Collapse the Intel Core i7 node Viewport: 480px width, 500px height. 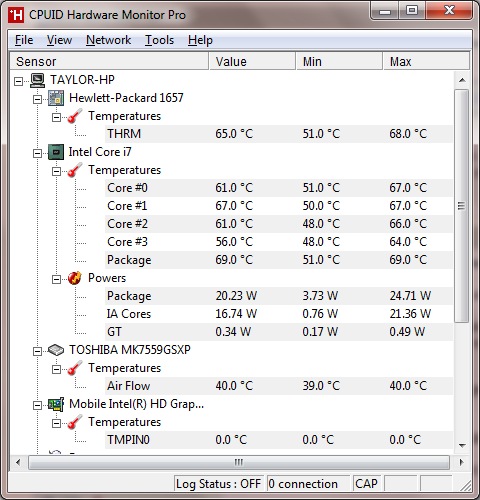coord(38,153)
